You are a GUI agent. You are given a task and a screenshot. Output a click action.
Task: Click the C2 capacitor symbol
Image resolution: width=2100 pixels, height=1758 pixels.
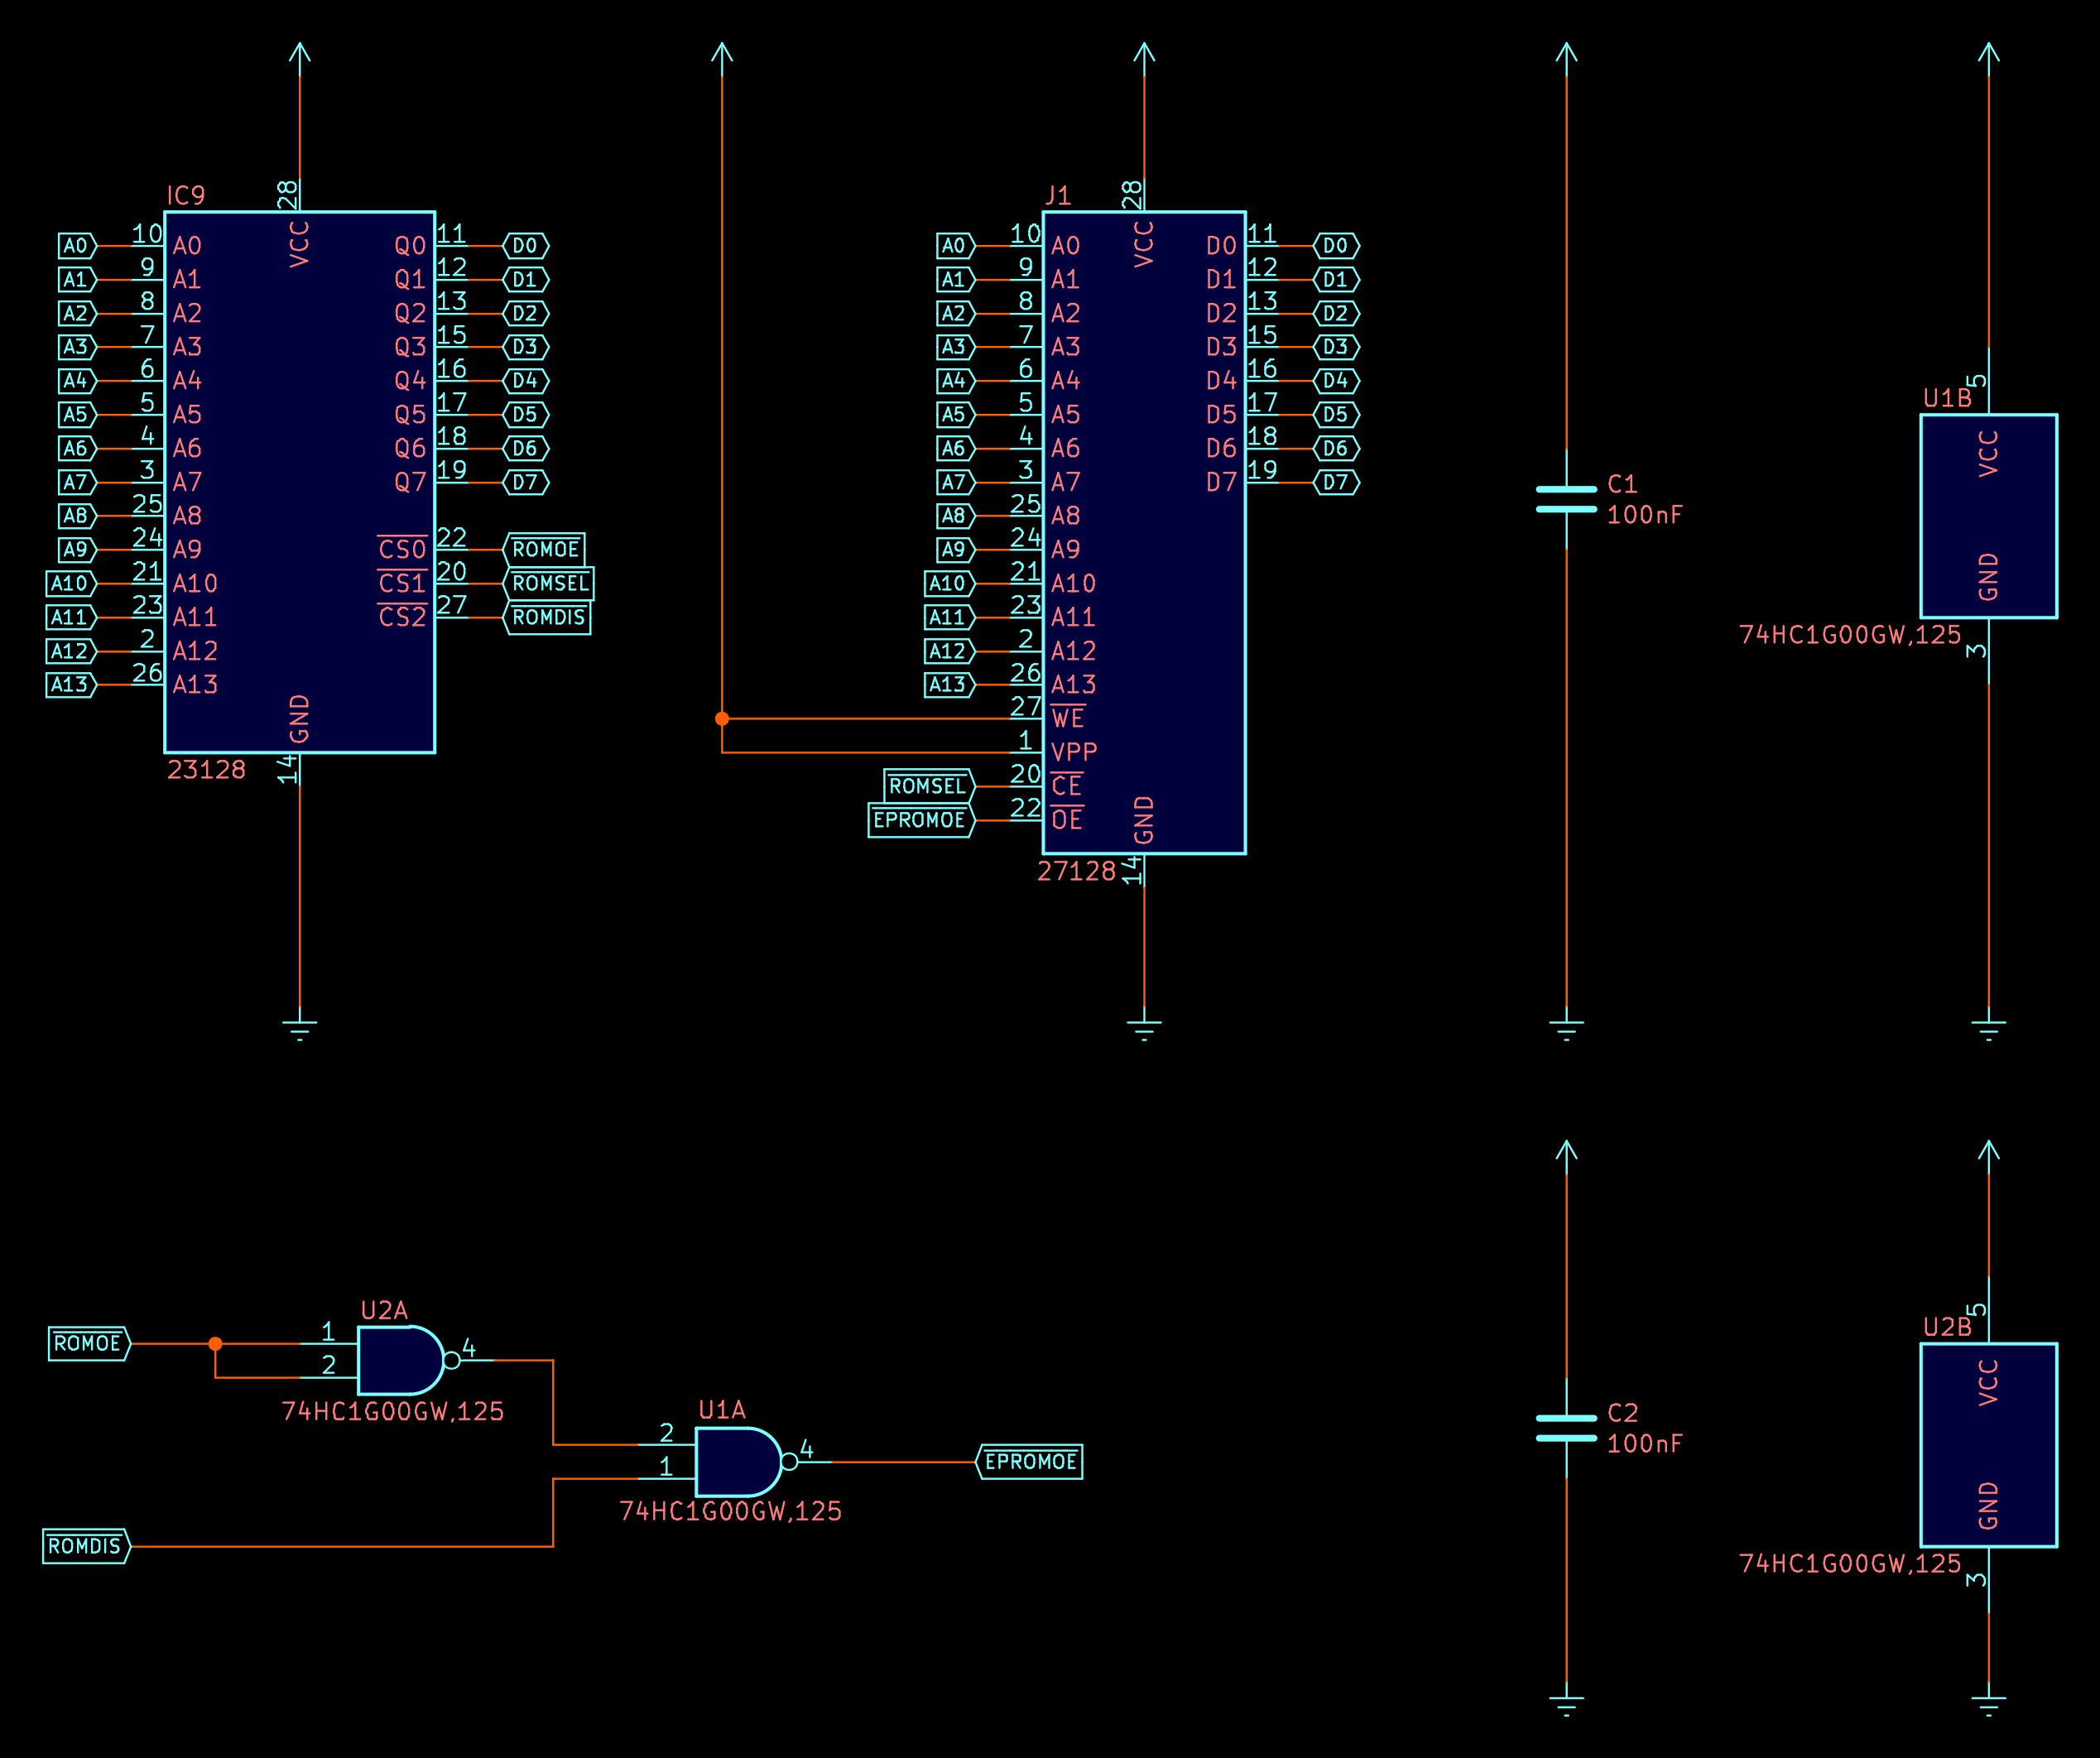(x=1566, y=1428)
